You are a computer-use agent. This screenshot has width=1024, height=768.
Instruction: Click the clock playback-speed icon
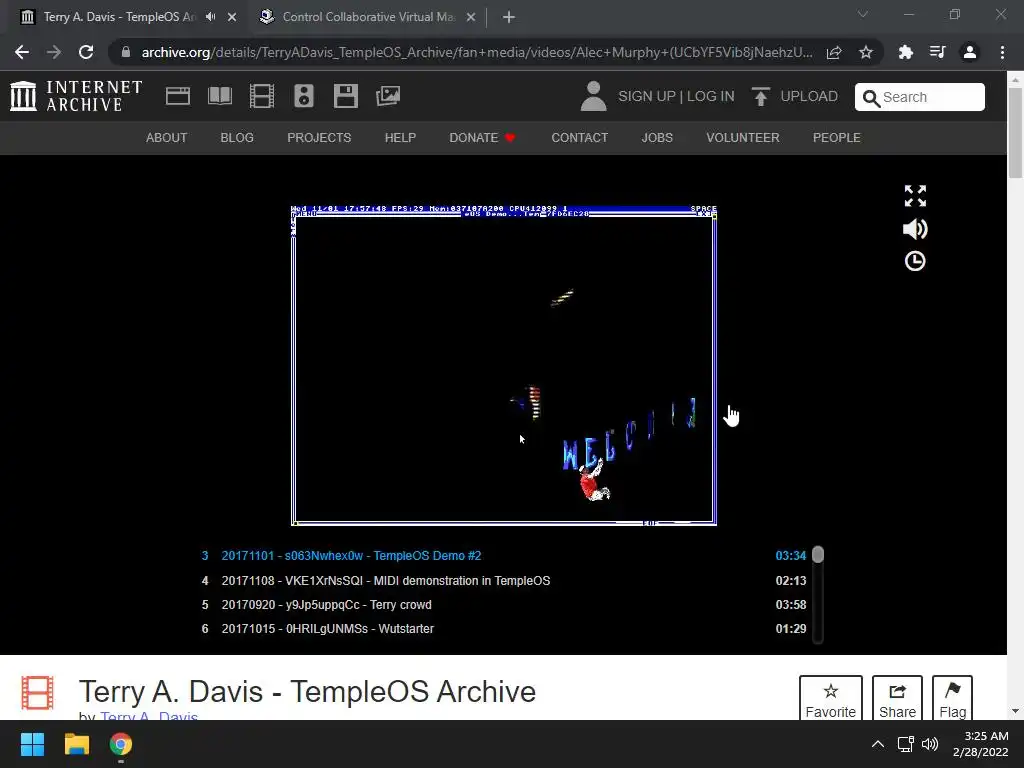point(915,261)
